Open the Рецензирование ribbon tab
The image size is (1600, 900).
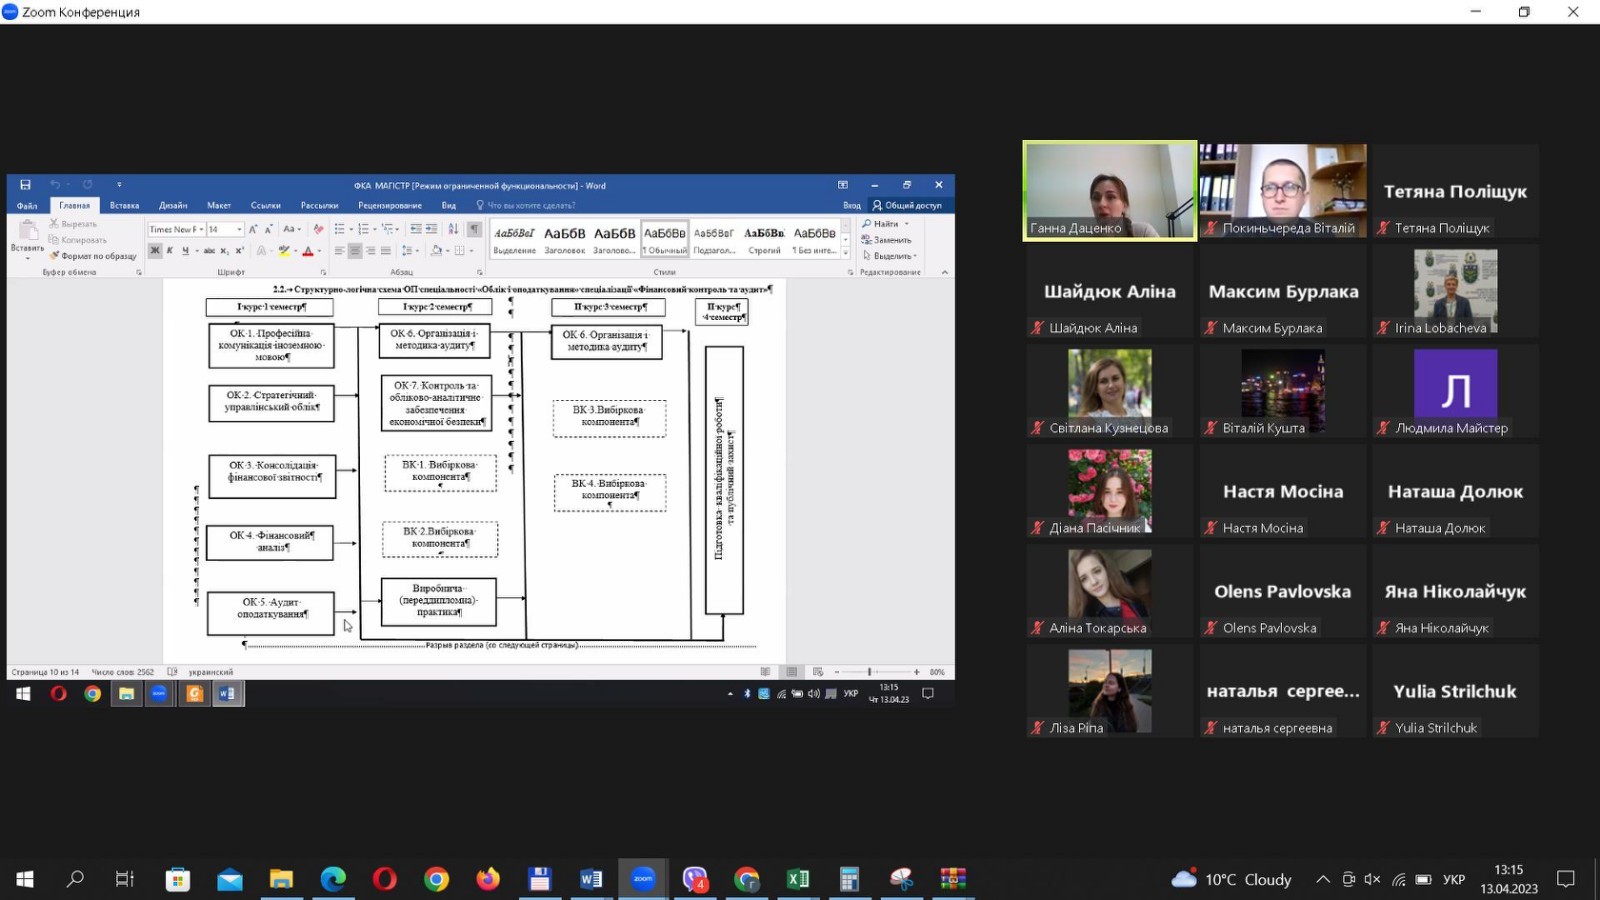pyautogui.click(x=389, y=205)
